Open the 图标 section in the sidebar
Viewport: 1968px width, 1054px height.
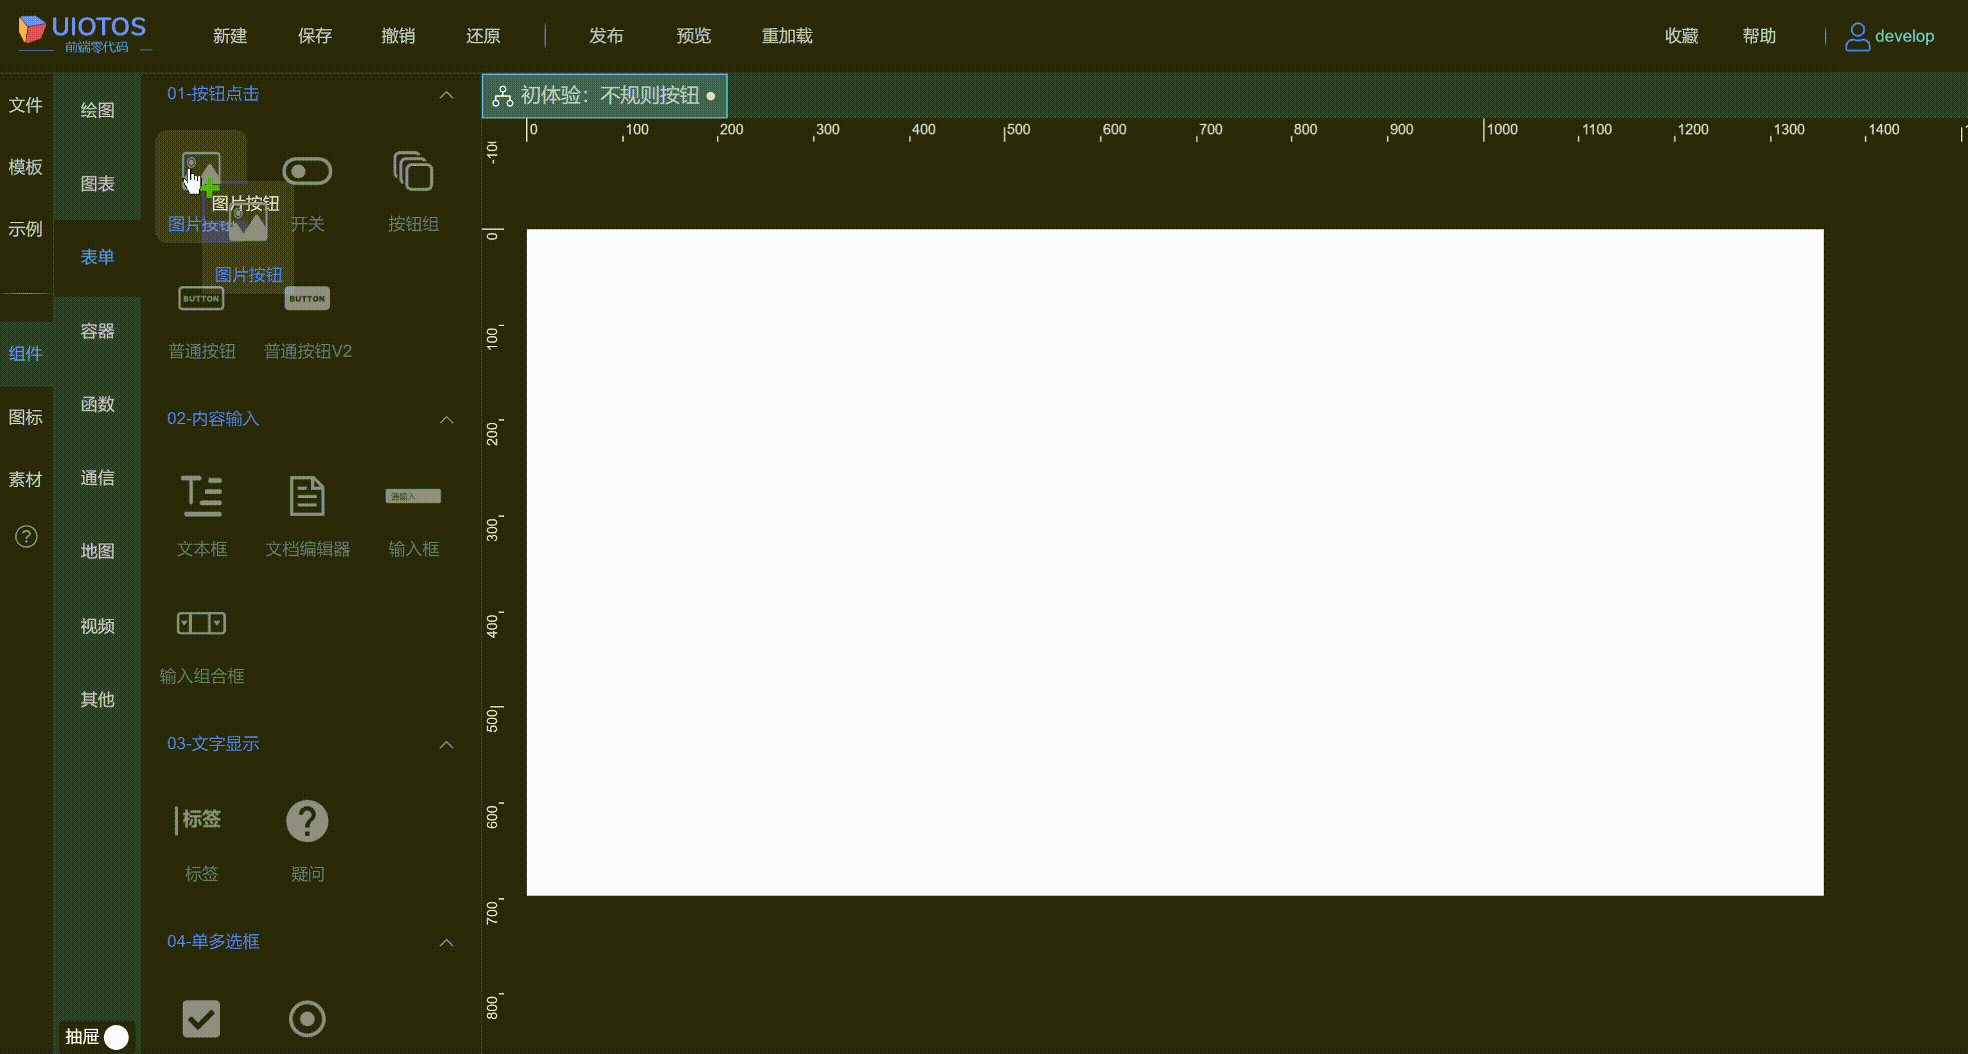click(26, 416)
